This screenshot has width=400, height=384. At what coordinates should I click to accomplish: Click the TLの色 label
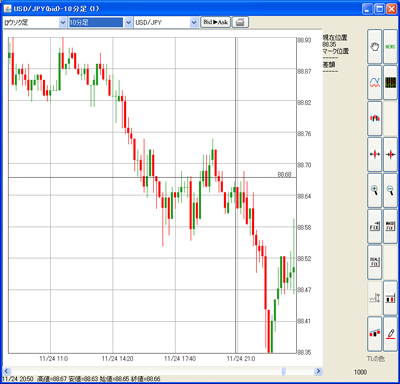pyautogui.click(x=376, y=359)
